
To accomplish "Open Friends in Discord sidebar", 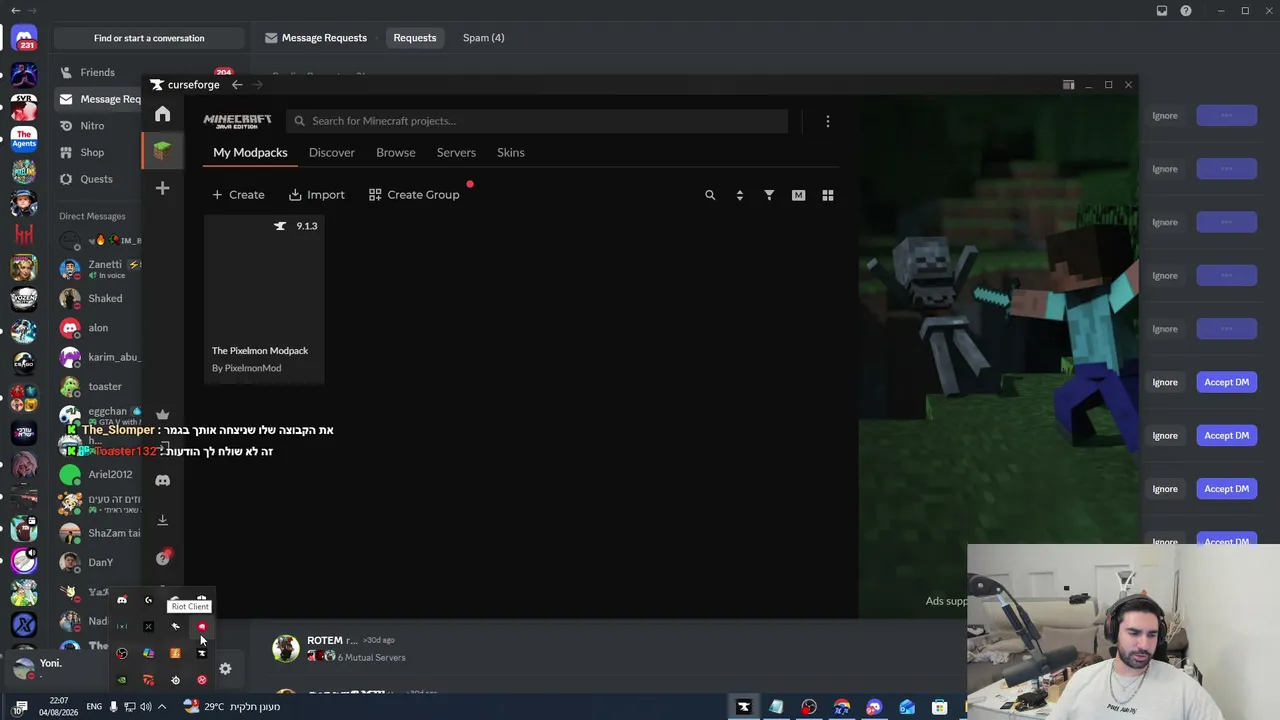I will coord(98,73).
